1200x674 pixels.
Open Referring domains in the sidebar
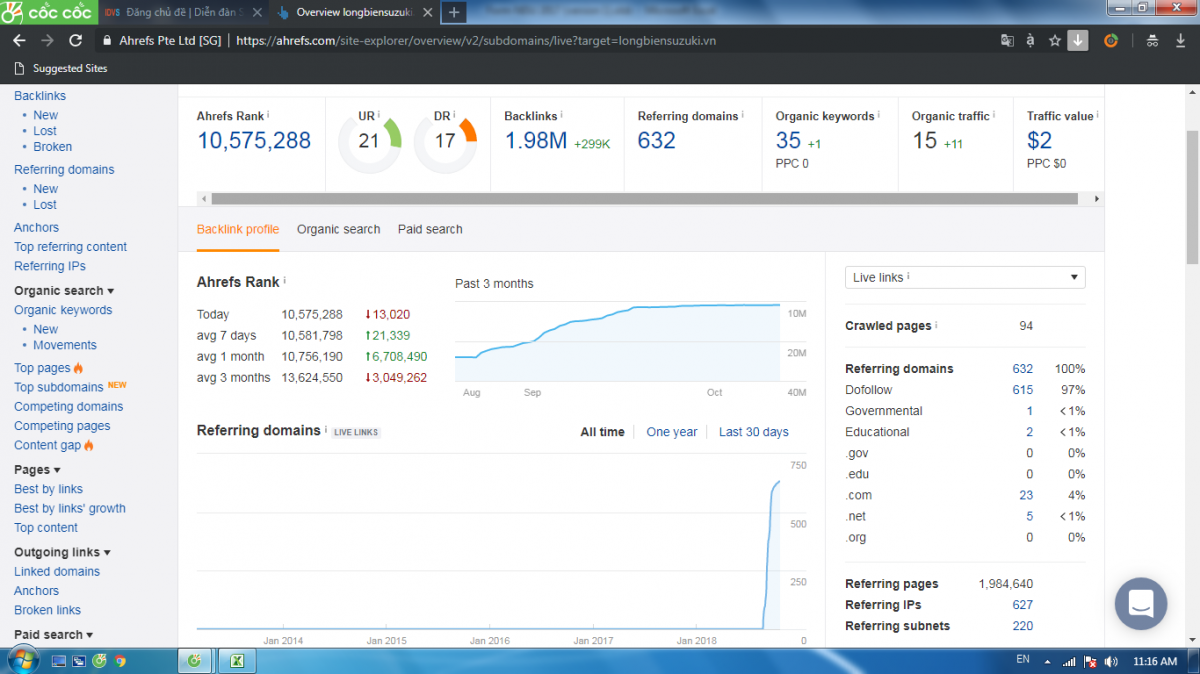coord(64,170)
